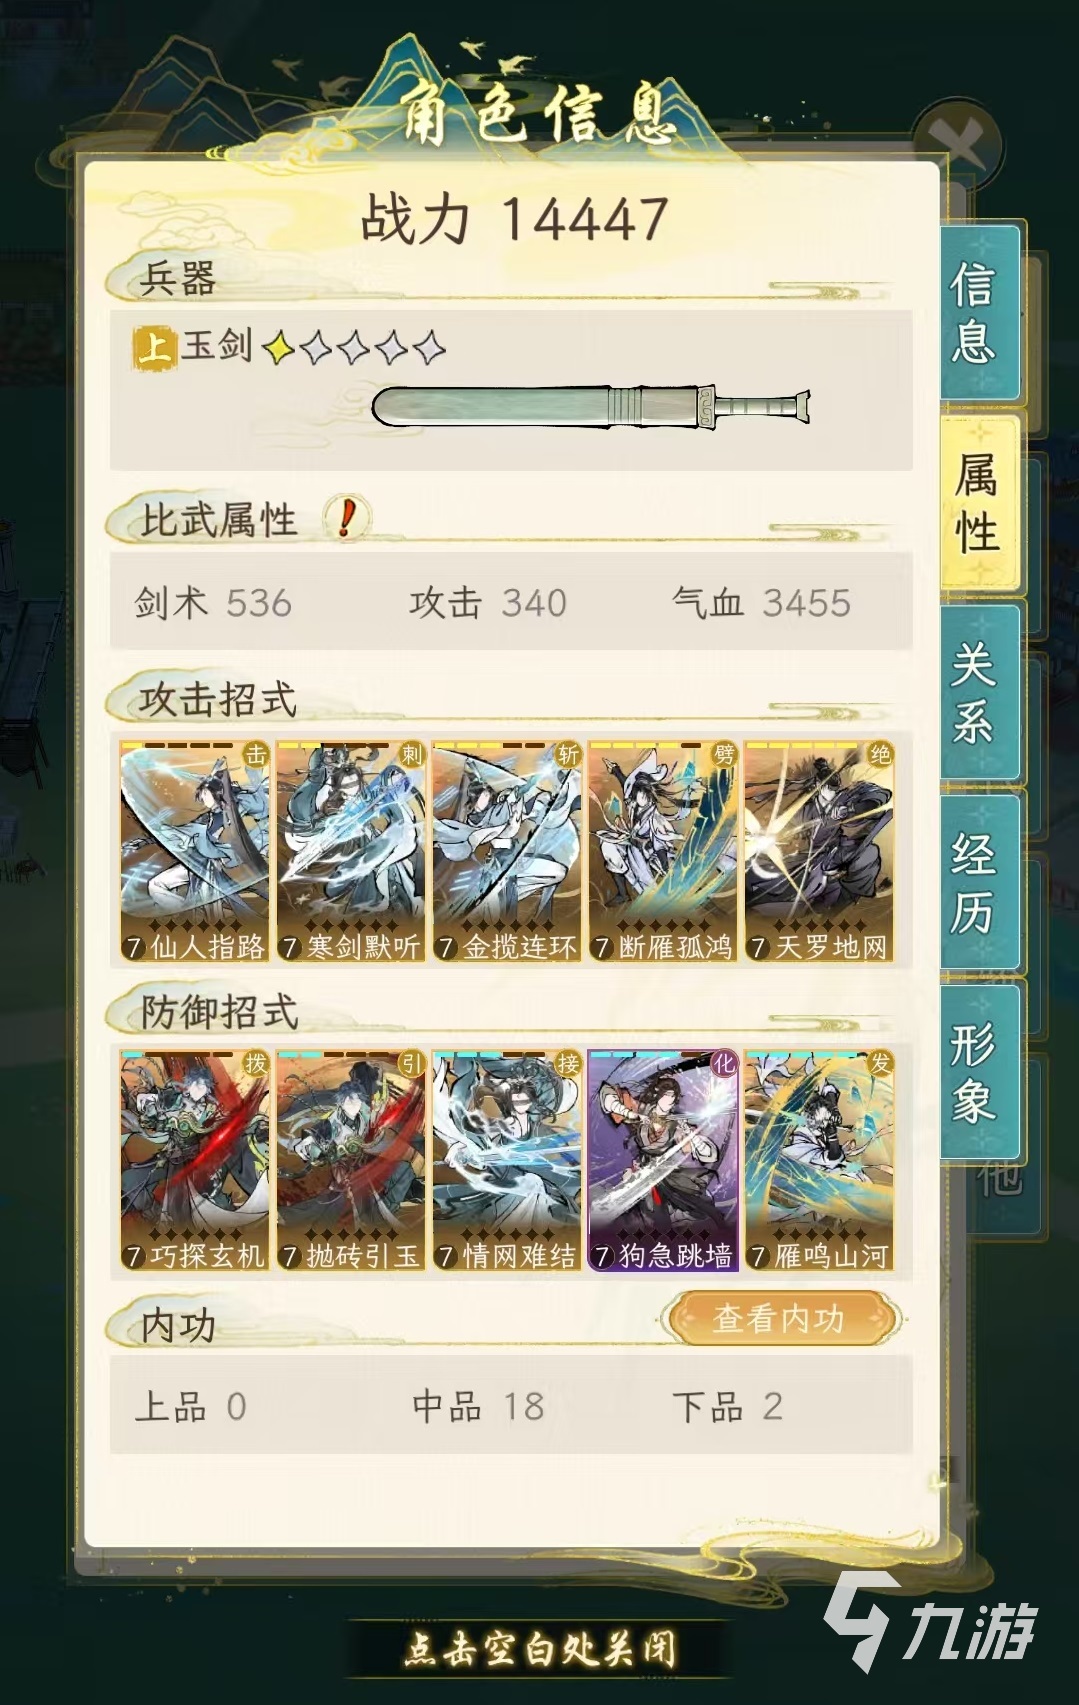Select the 寒剑默听 attack skill card
The image size is (1079, 1705).
[x=350, y=851]
